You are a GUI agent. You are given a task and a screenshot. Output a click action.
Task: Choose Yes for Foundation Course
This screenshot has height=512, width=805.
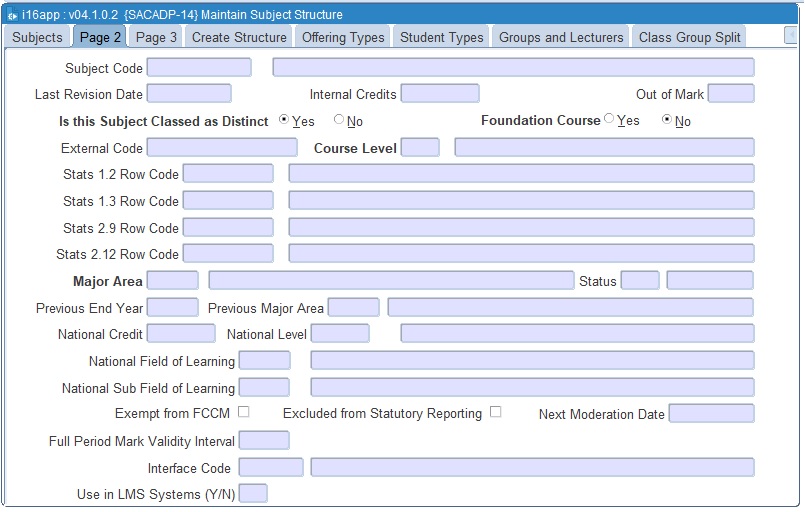point(609,120)
